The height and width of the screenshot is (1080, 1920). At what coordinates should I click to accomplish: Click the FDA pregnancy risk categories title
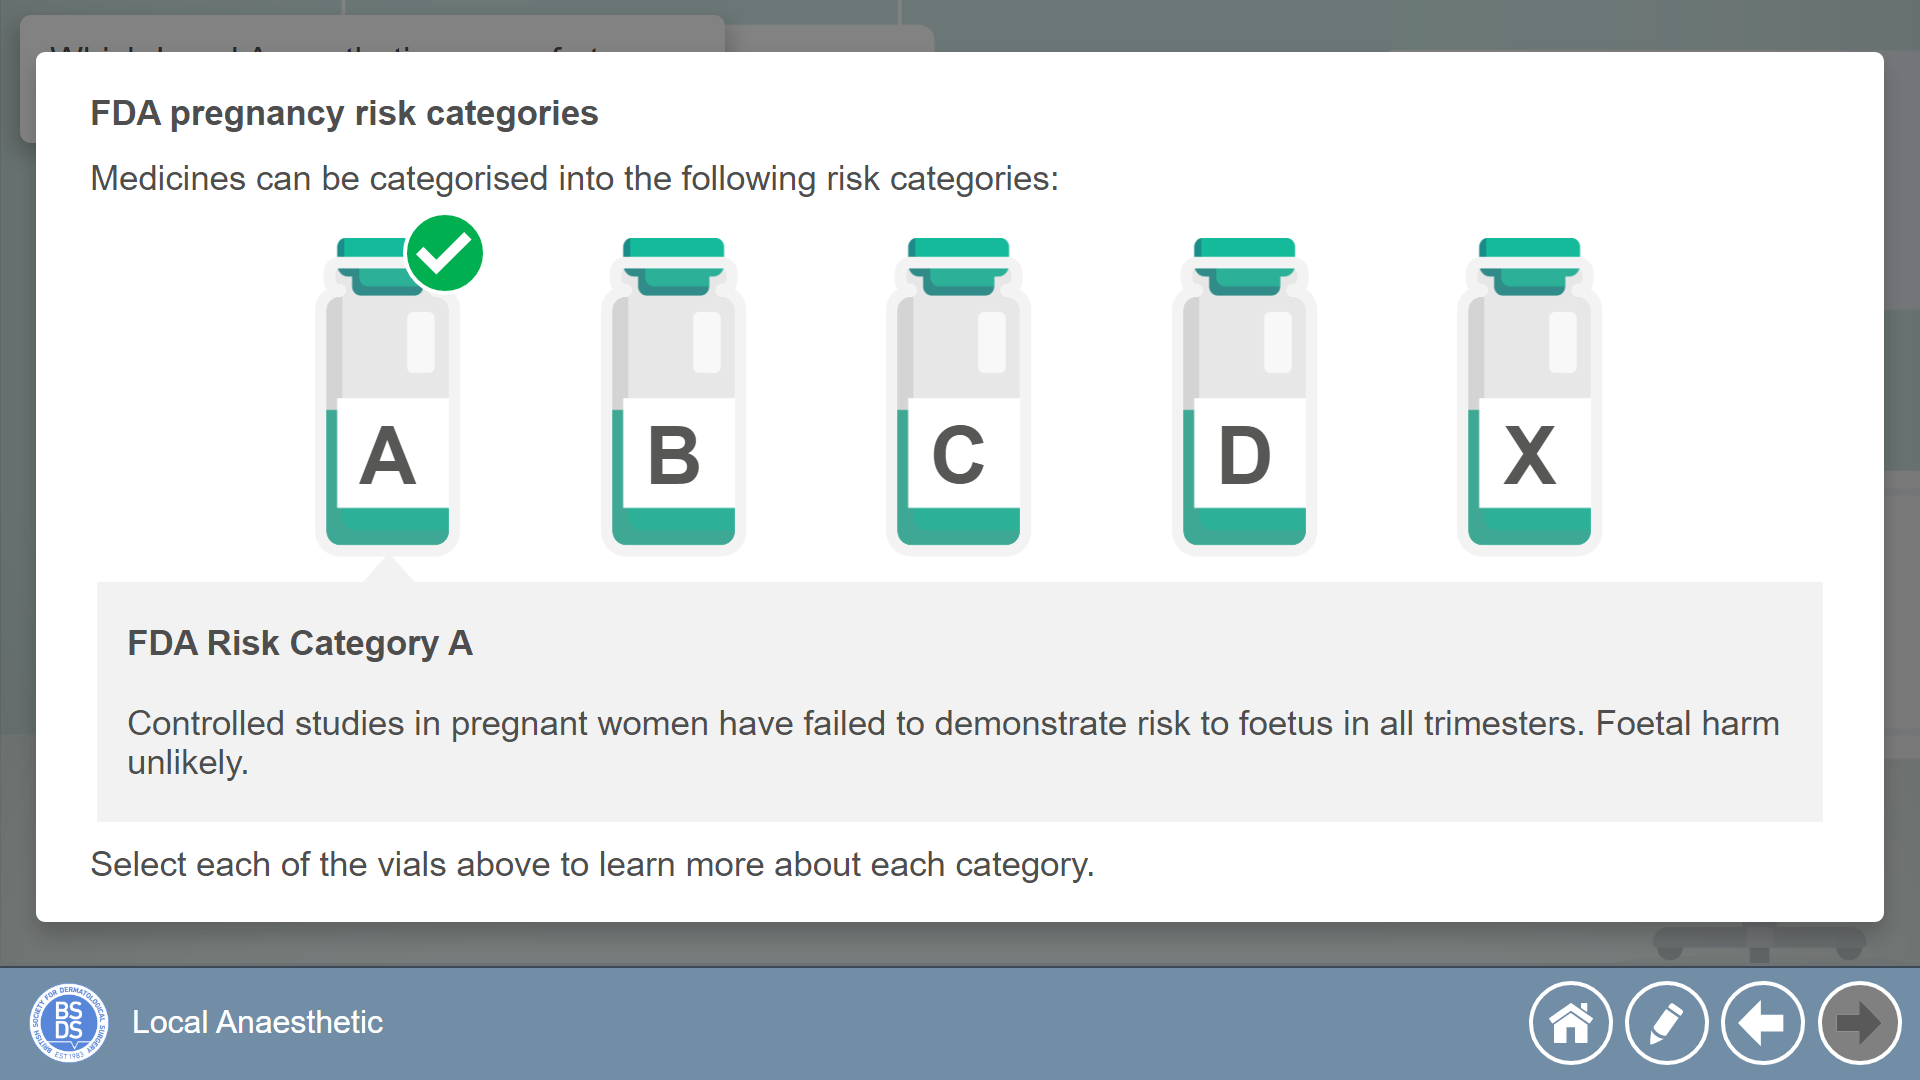point(344,113)
